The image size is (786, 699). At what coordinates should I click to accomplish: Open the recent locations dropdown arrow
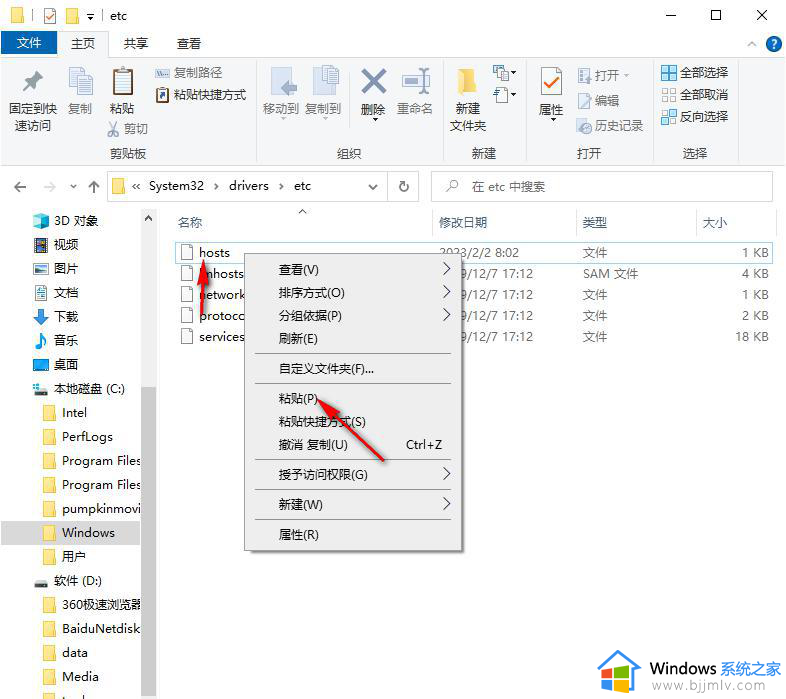pyautogui.click(x=74, y=187)
